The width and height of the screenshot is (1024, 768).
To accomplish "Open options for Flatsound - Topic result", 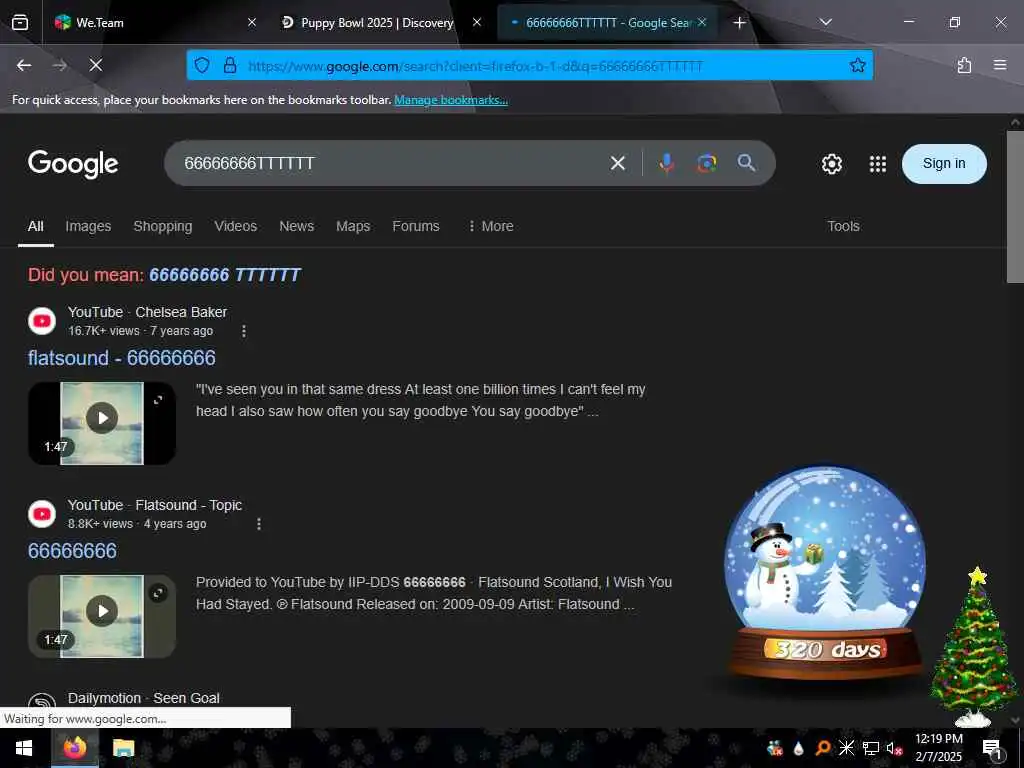I will (x=259, y=524).
